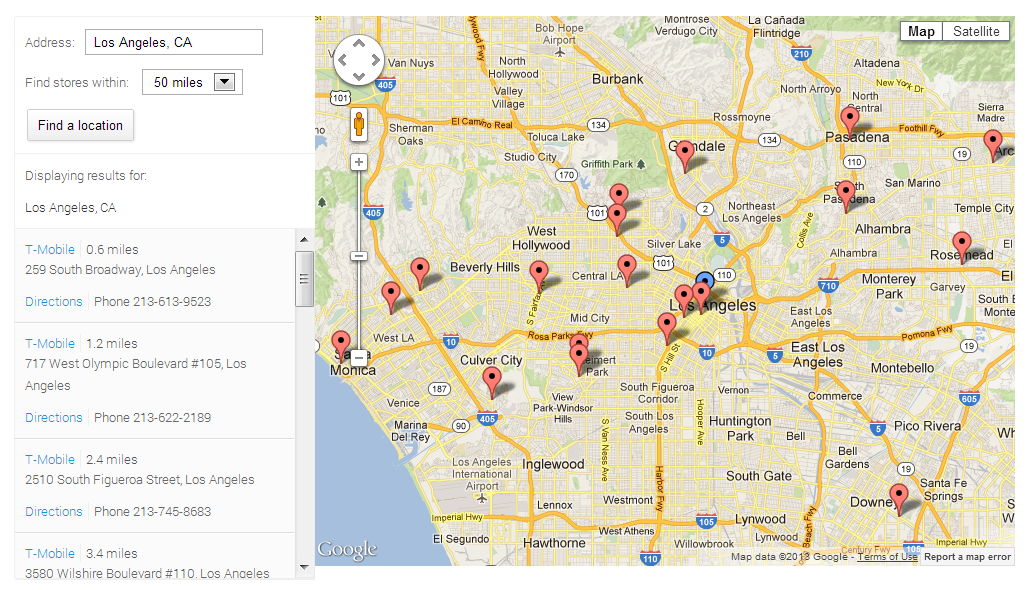Click 'Report a map error'
The height and width of the screenshot is (590, 1035).
click(966, 556)
